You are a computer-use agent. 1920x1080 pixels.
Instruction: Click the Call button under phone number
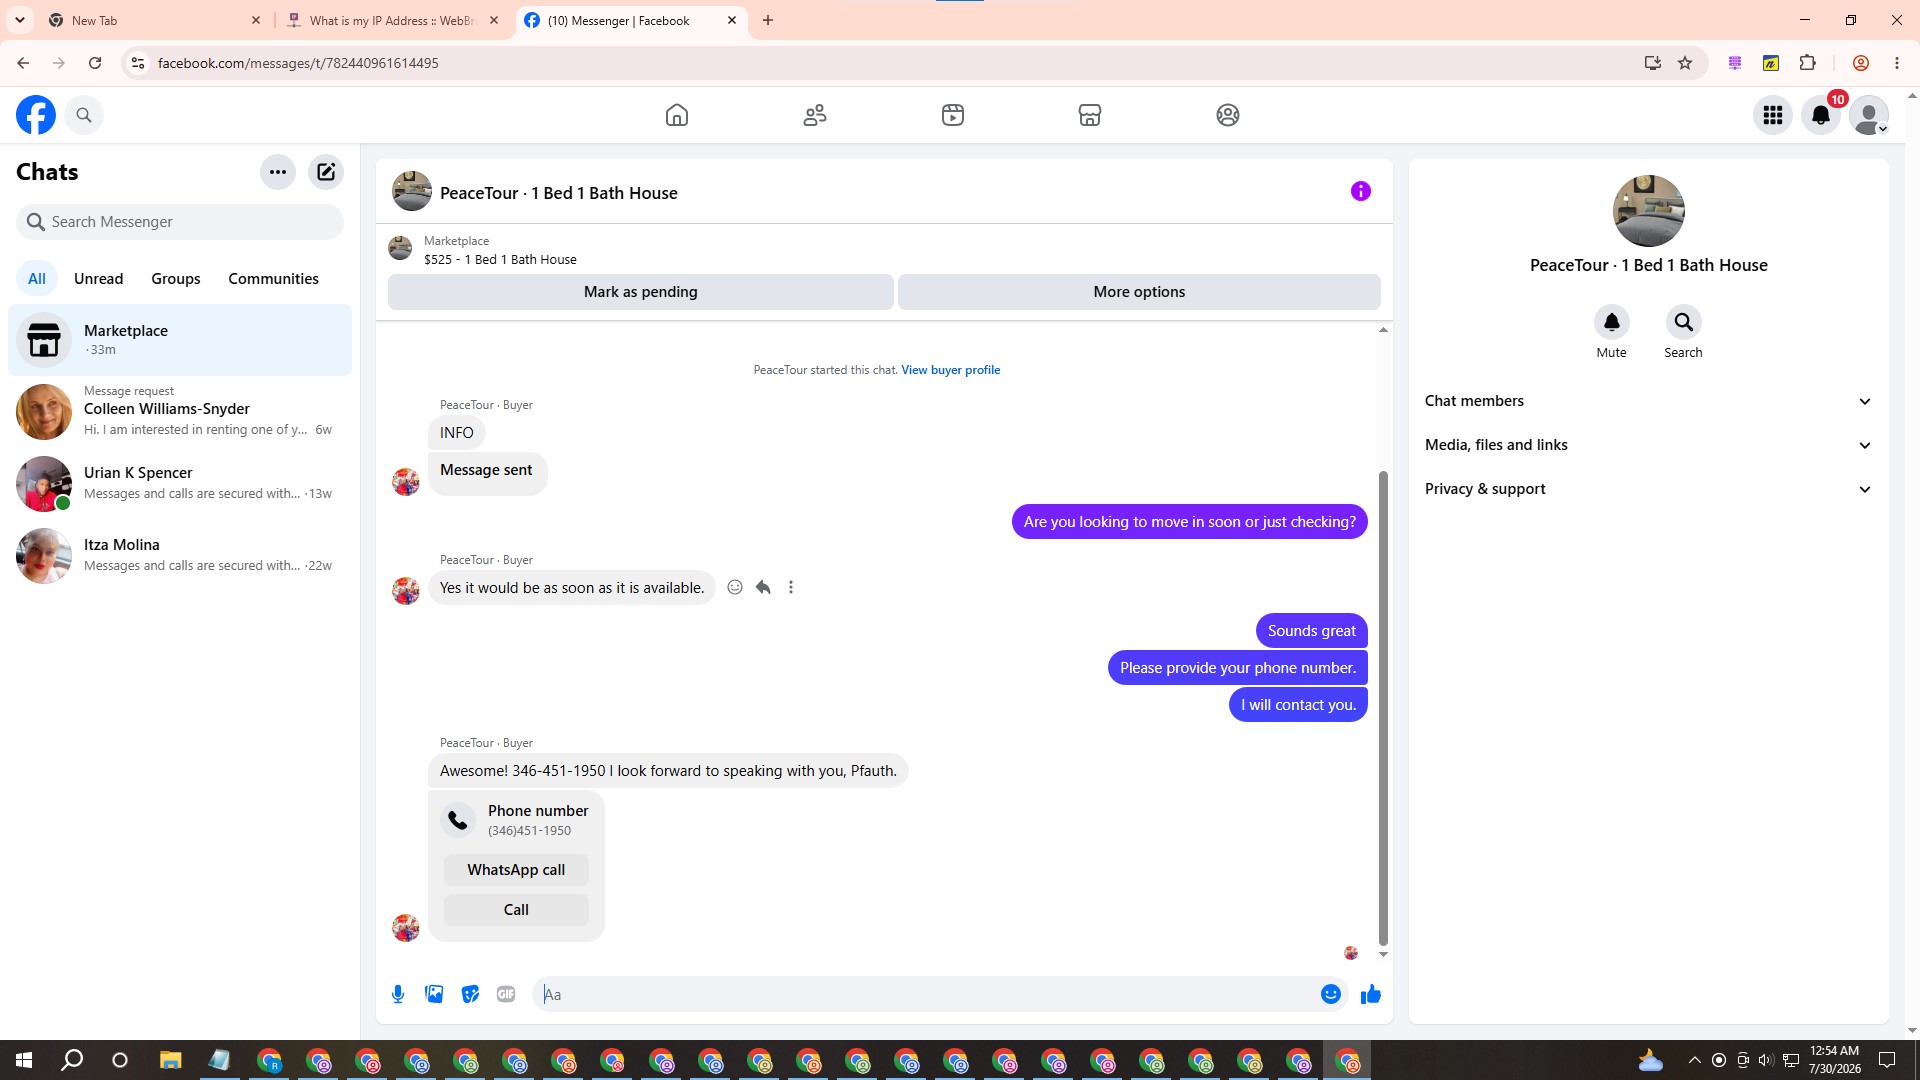516,910
